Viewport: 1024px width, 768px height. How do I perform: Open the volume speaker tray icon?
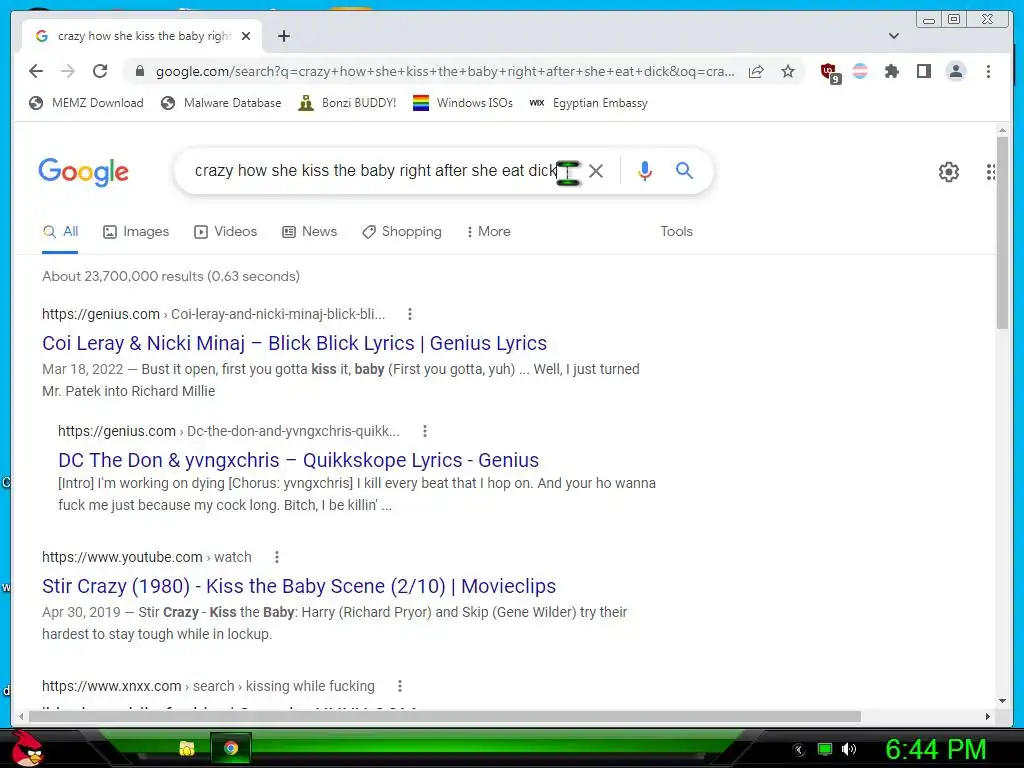[x=849, y=749]
